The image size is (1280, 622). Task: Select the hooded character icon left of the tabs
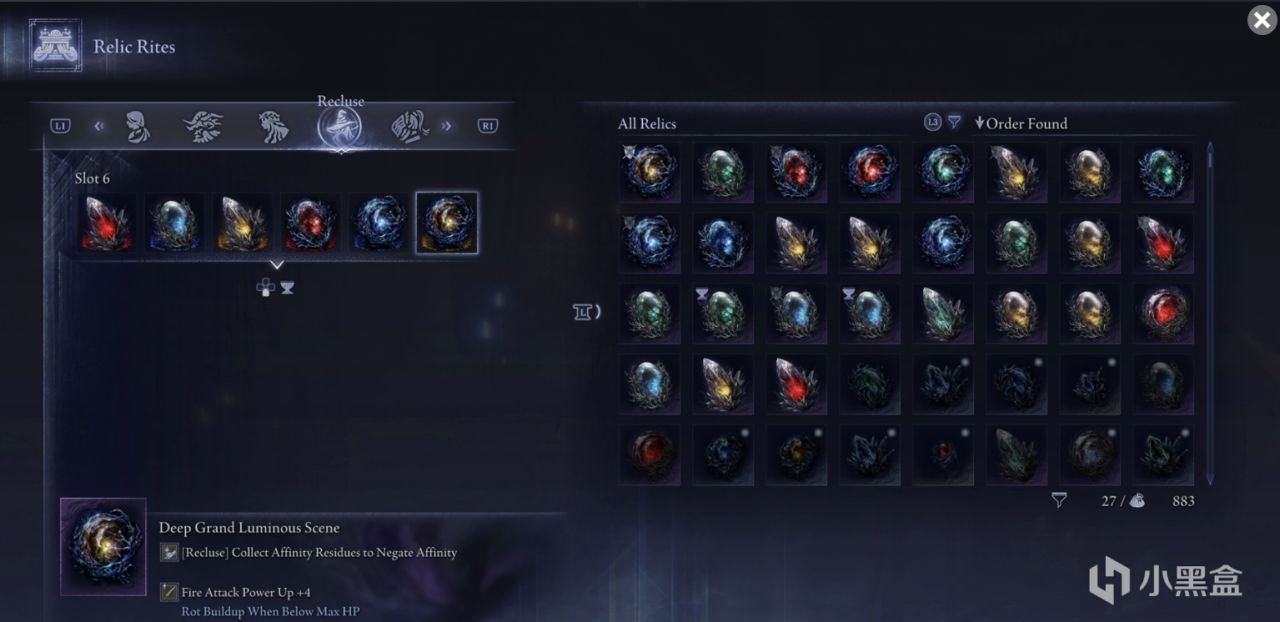137,126
